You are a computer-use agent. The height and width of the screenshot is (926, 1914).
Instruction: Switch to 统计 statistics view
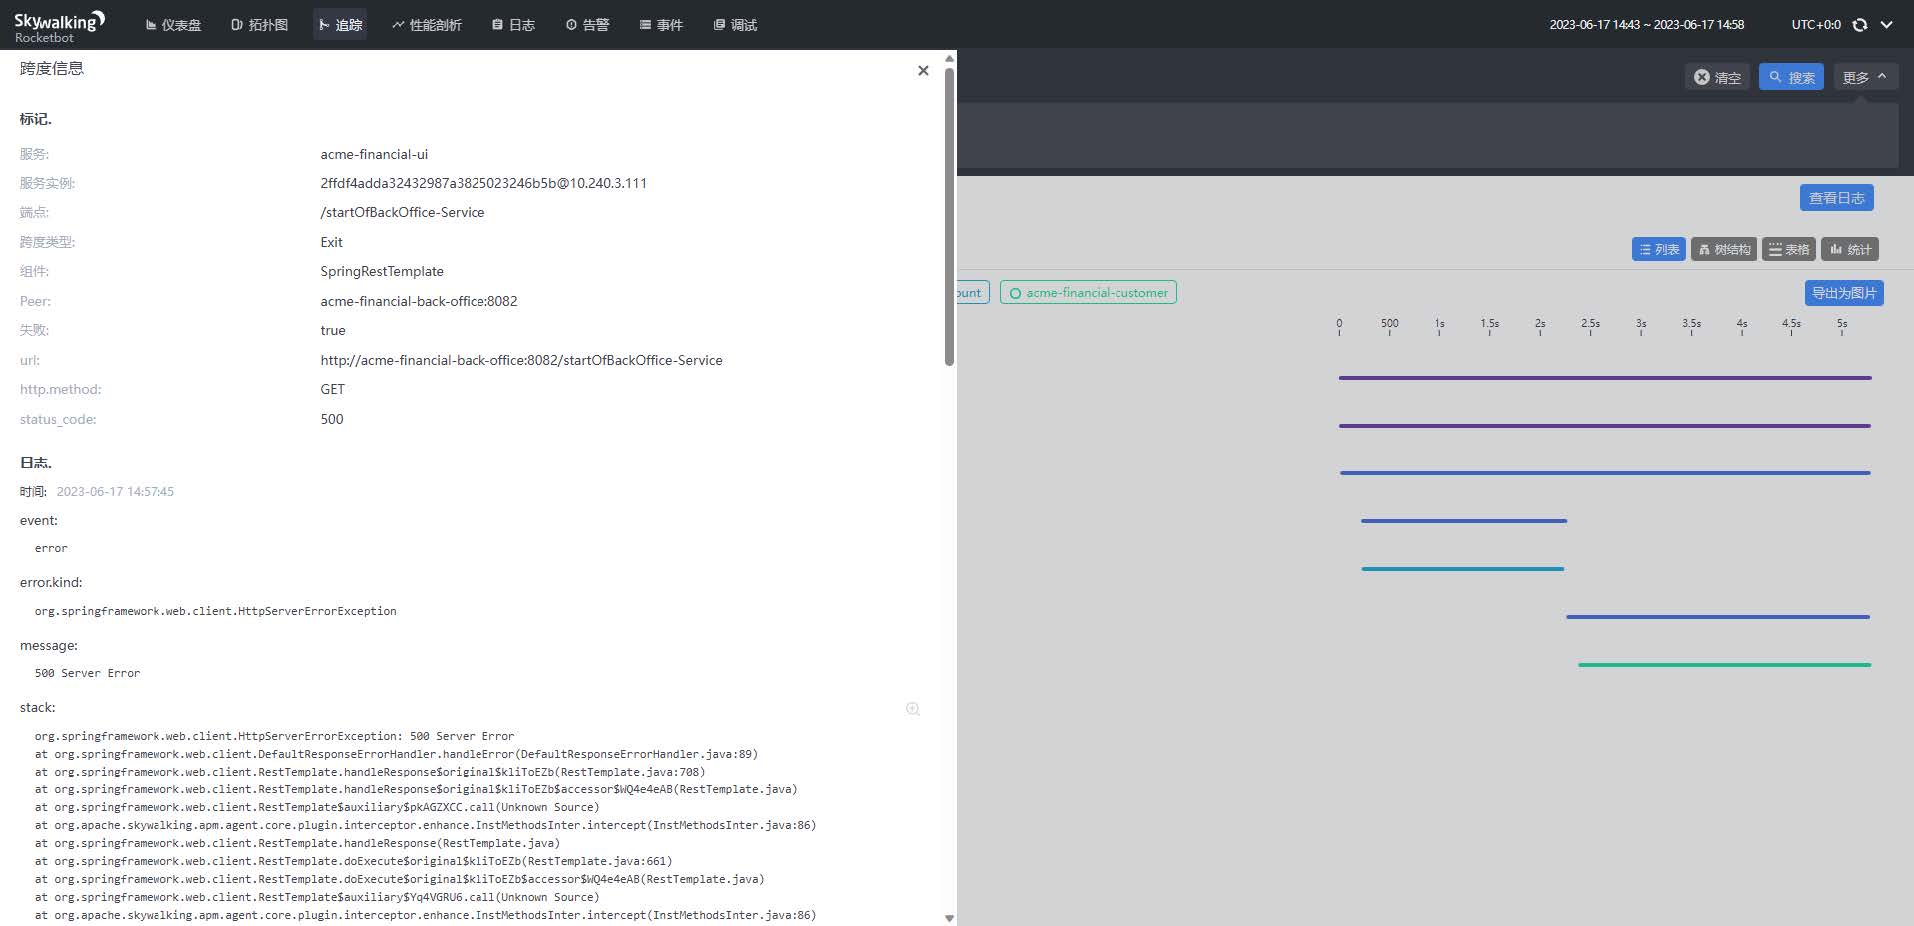click(1850, 249)
